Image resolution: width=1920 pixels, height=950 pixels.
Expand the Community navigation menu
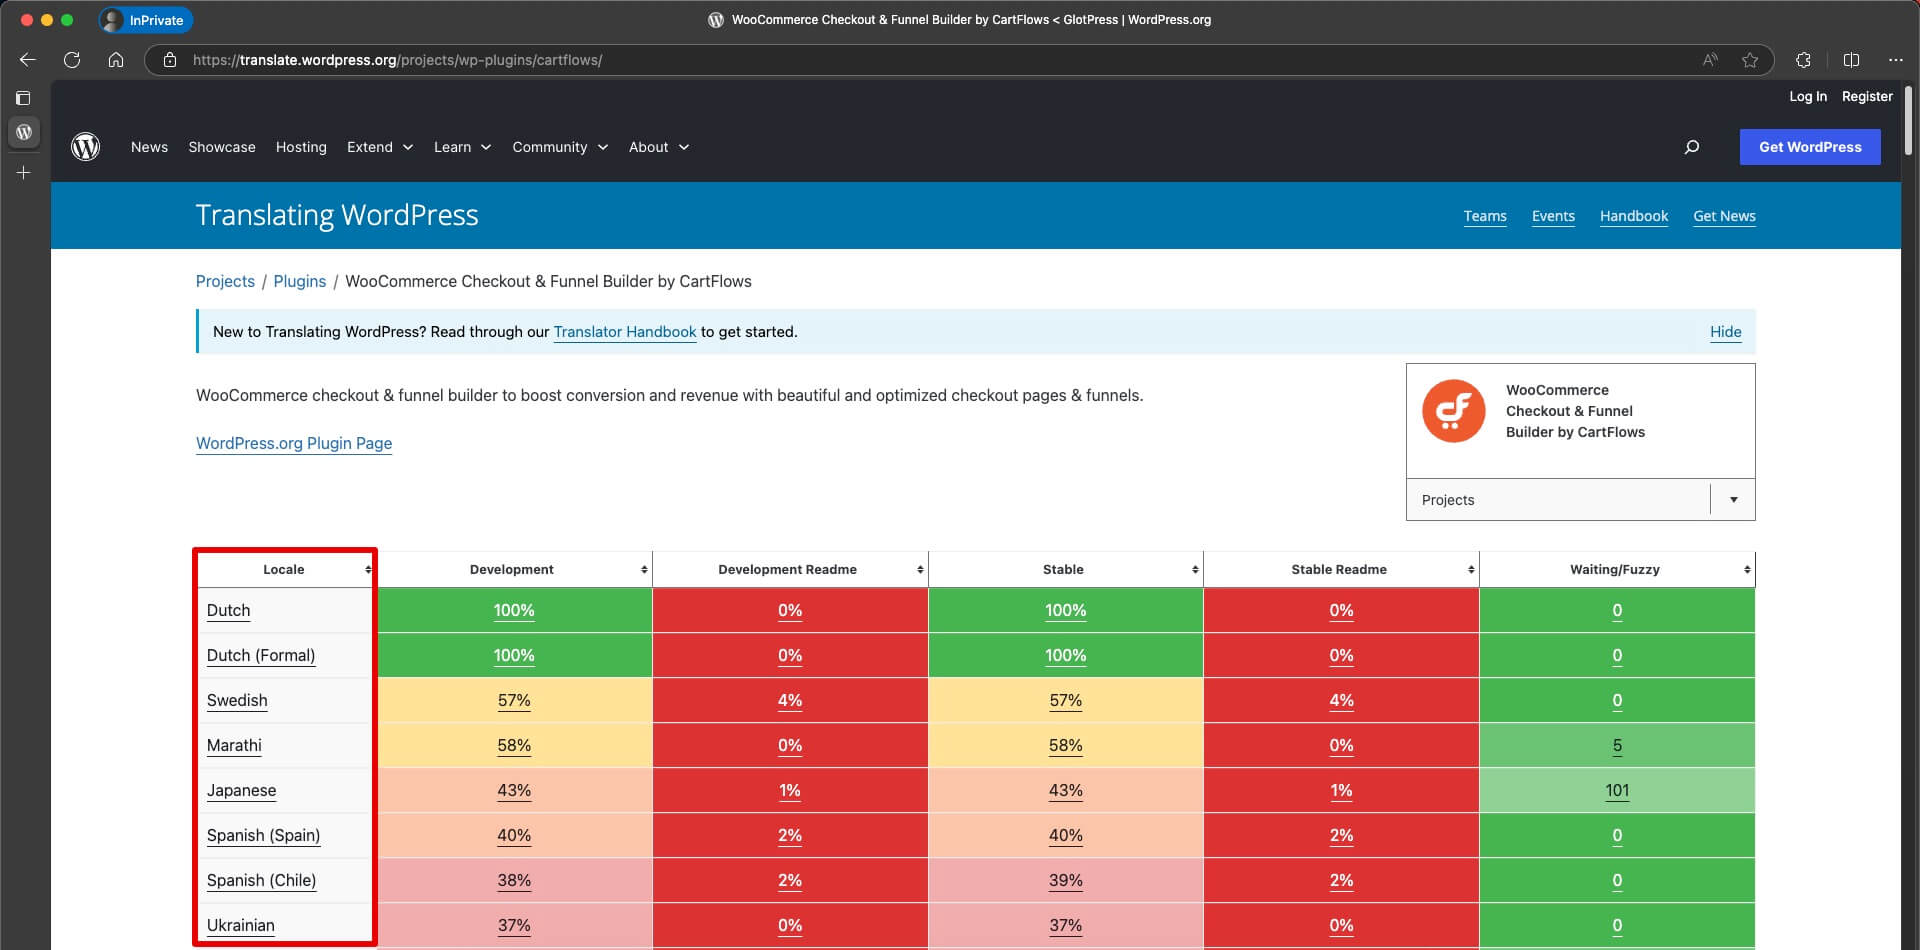[559, 147]
